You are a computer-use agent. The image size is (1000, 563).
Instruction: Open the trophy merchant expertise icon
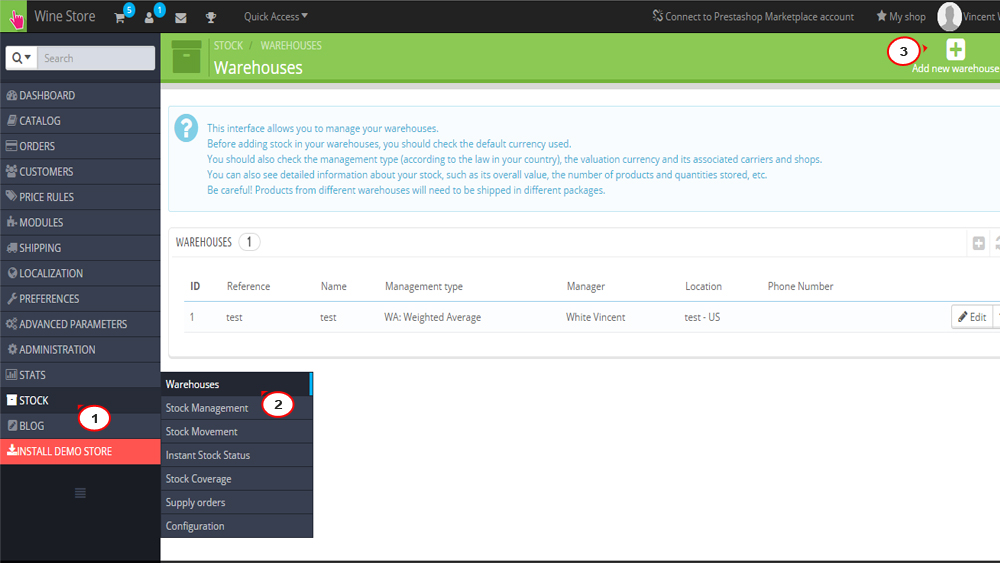click(211, 18)
